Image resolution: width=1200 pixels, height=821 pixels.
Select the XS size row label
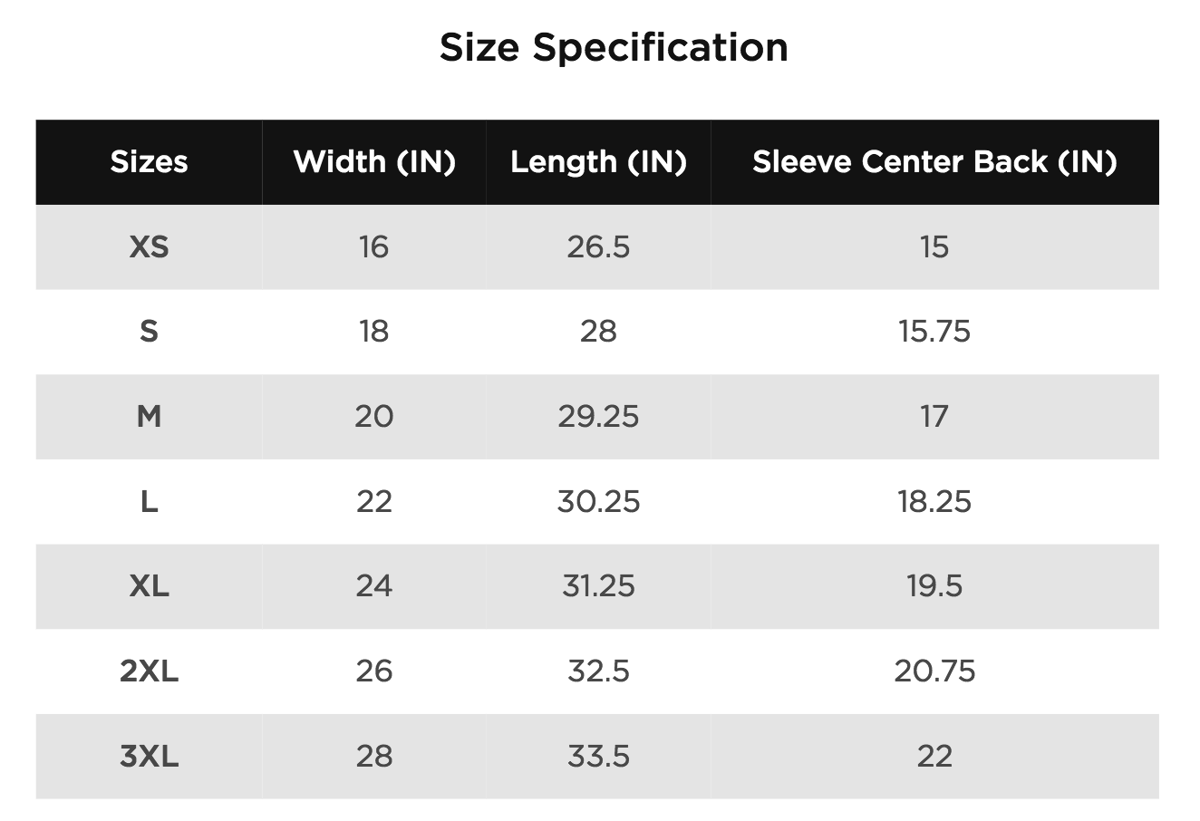coord(149,247)
